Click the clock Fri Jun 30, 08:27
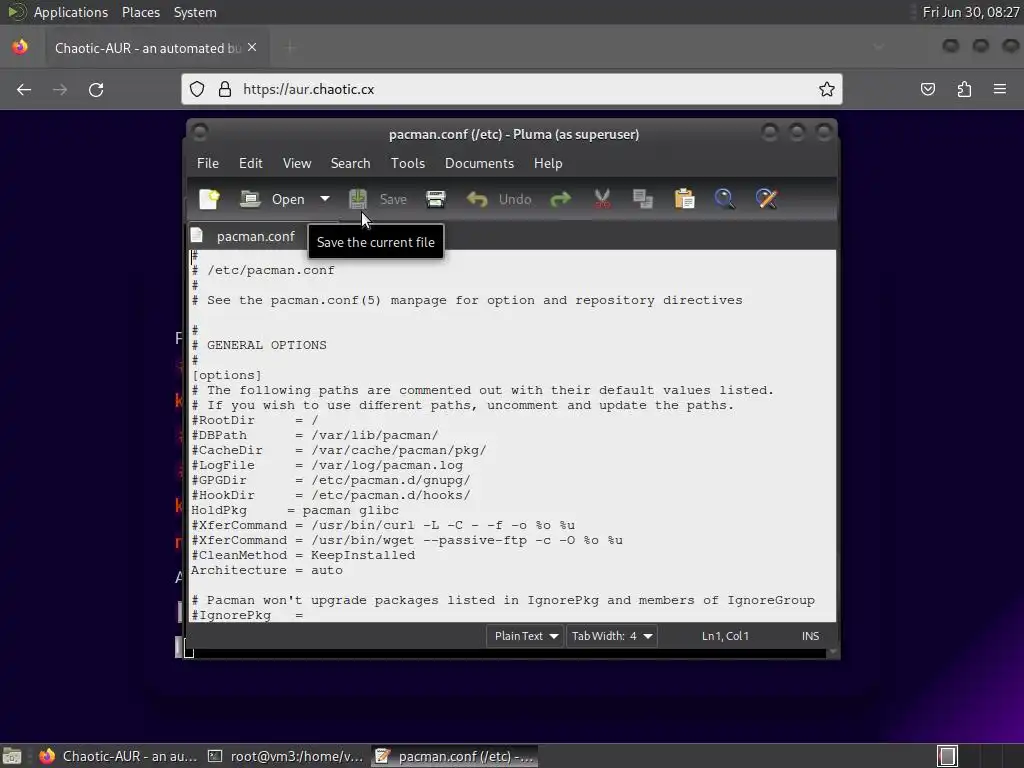 coord(970,12)
